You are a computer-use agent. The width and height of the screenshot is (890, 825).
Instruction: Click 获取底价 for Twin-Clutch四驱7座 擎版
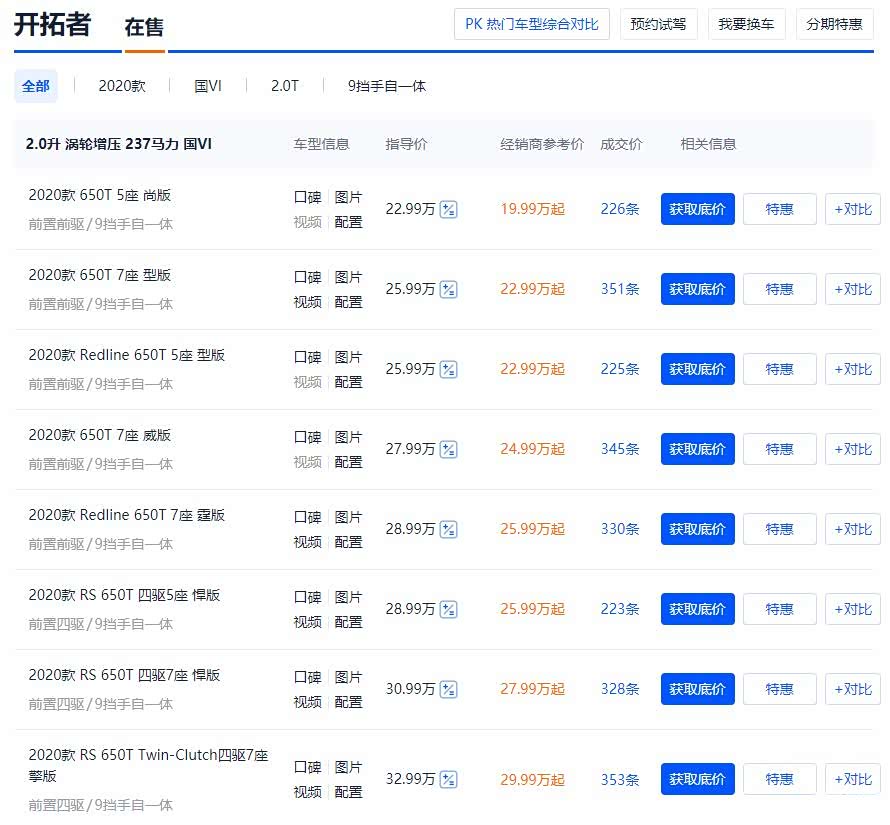698,779
